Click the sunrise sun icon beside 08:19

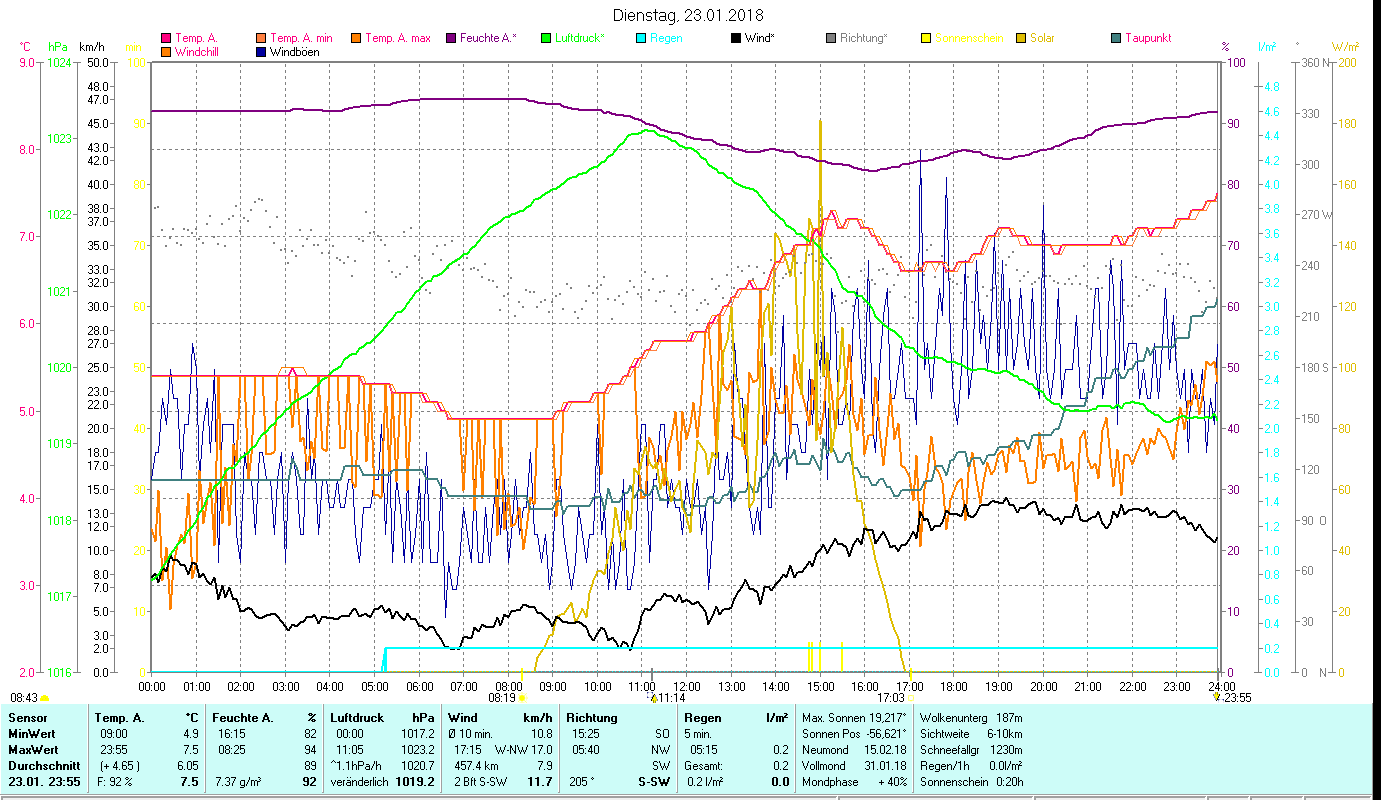tap(521, 698)
